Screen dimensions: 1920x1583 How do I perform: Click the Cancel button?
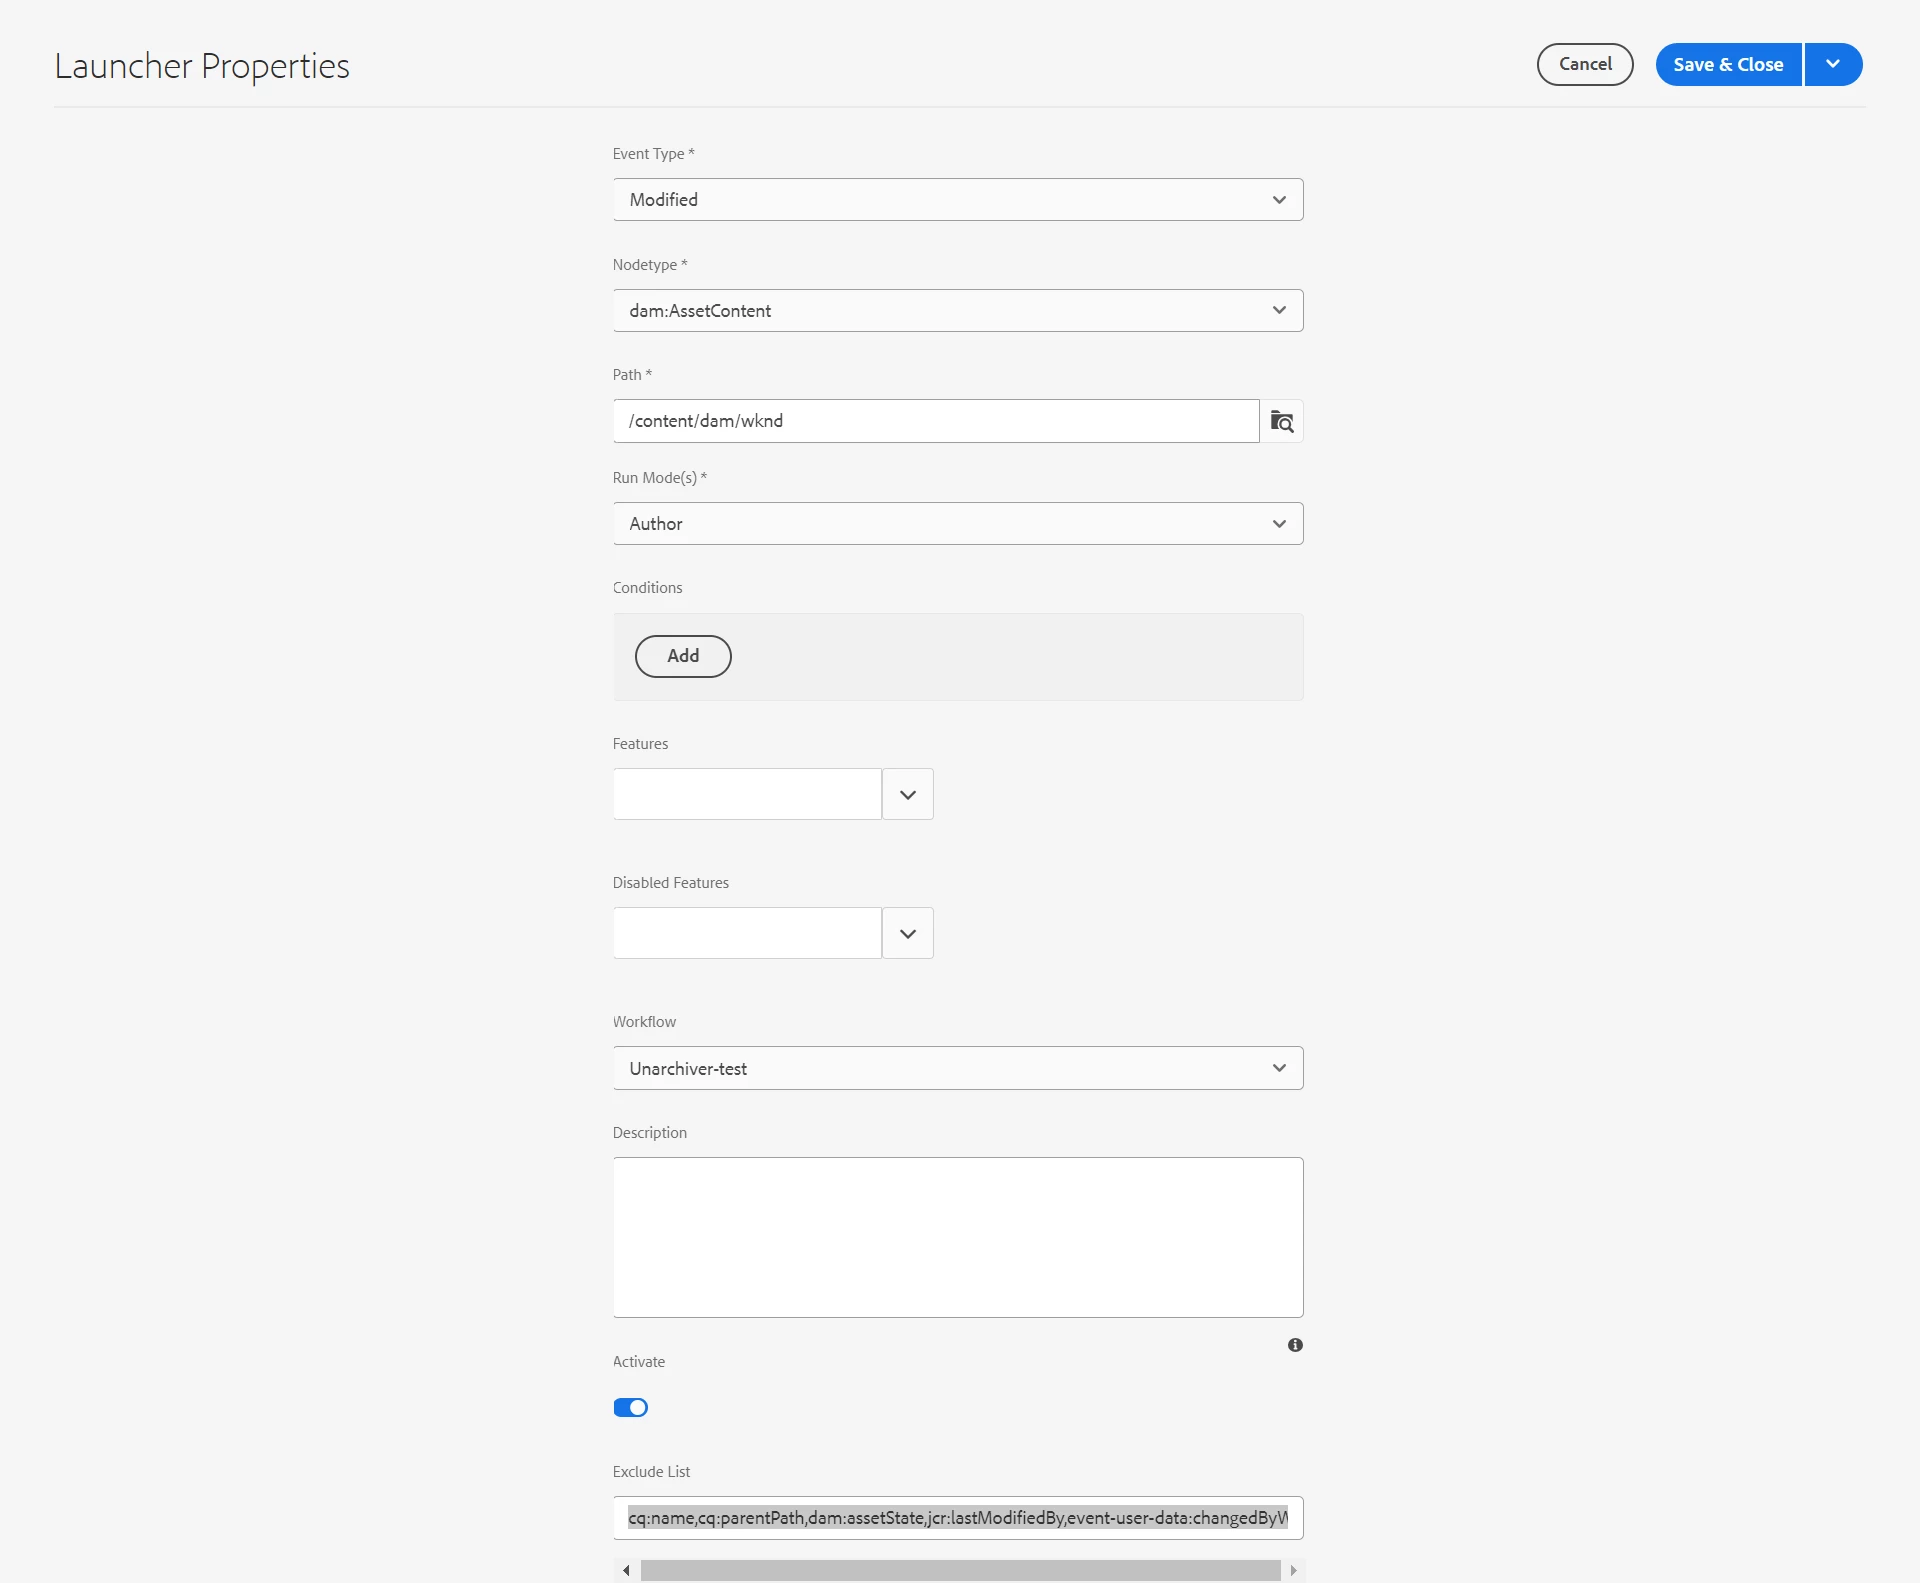(1584, 64)
